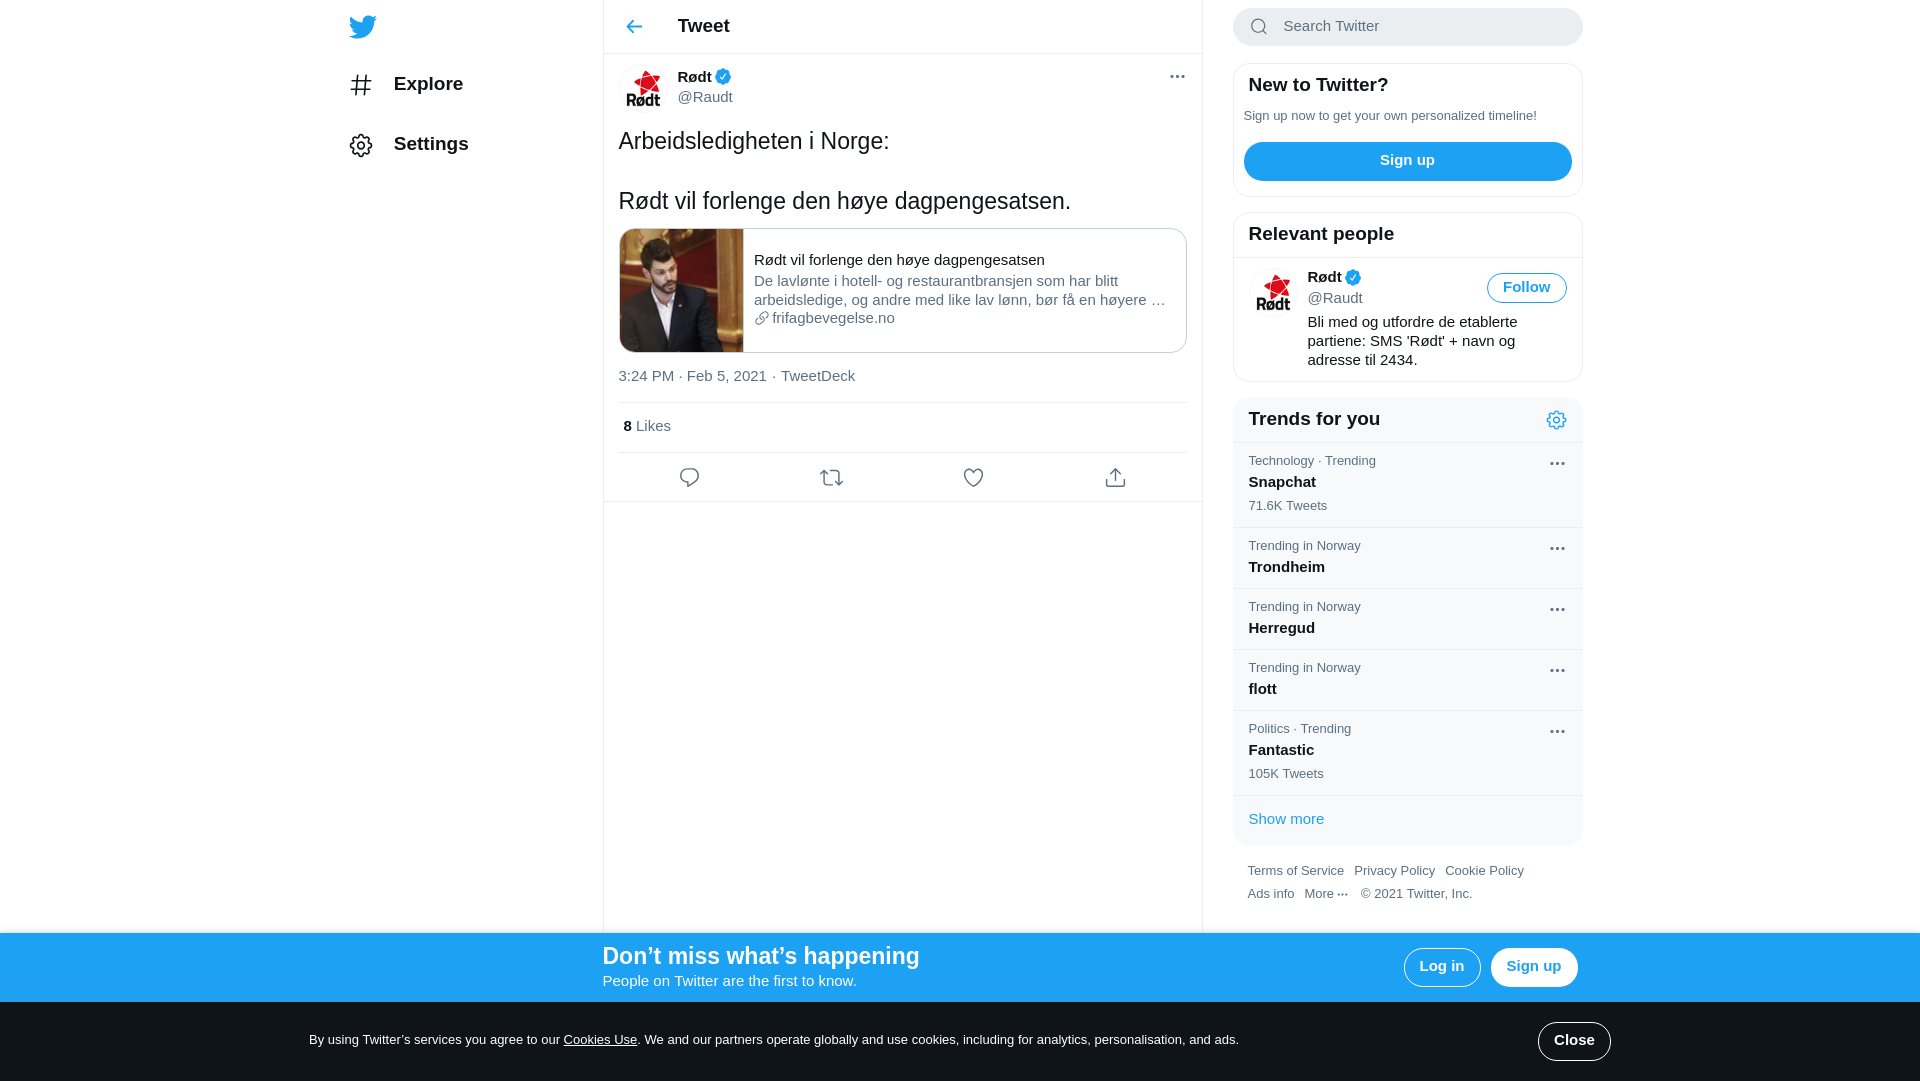The height and width of the screenshot is (1081, 1920).
Task: Click Rødt name in Relevant people
Action: 1324,277
